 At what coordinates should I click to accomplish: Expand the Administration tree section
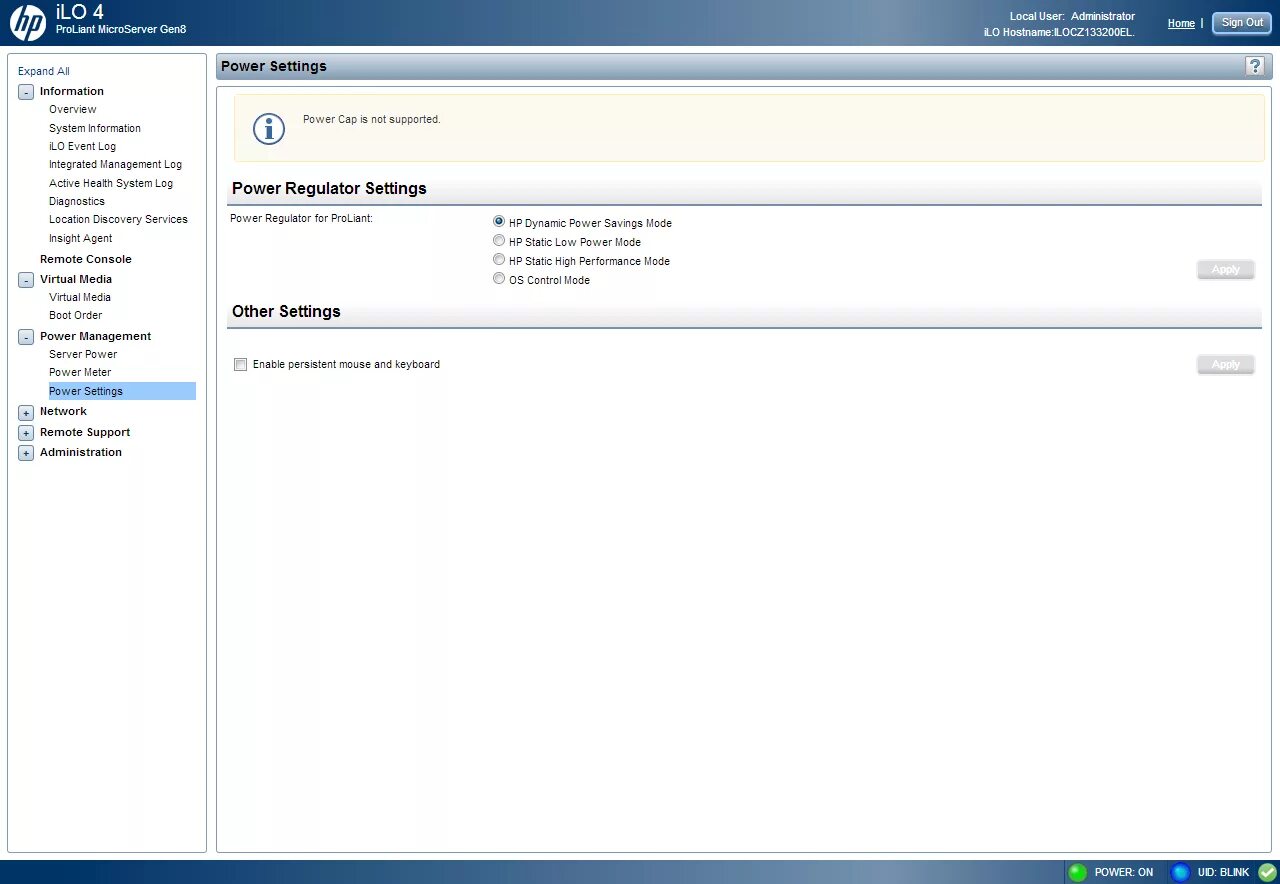point(26,453)
